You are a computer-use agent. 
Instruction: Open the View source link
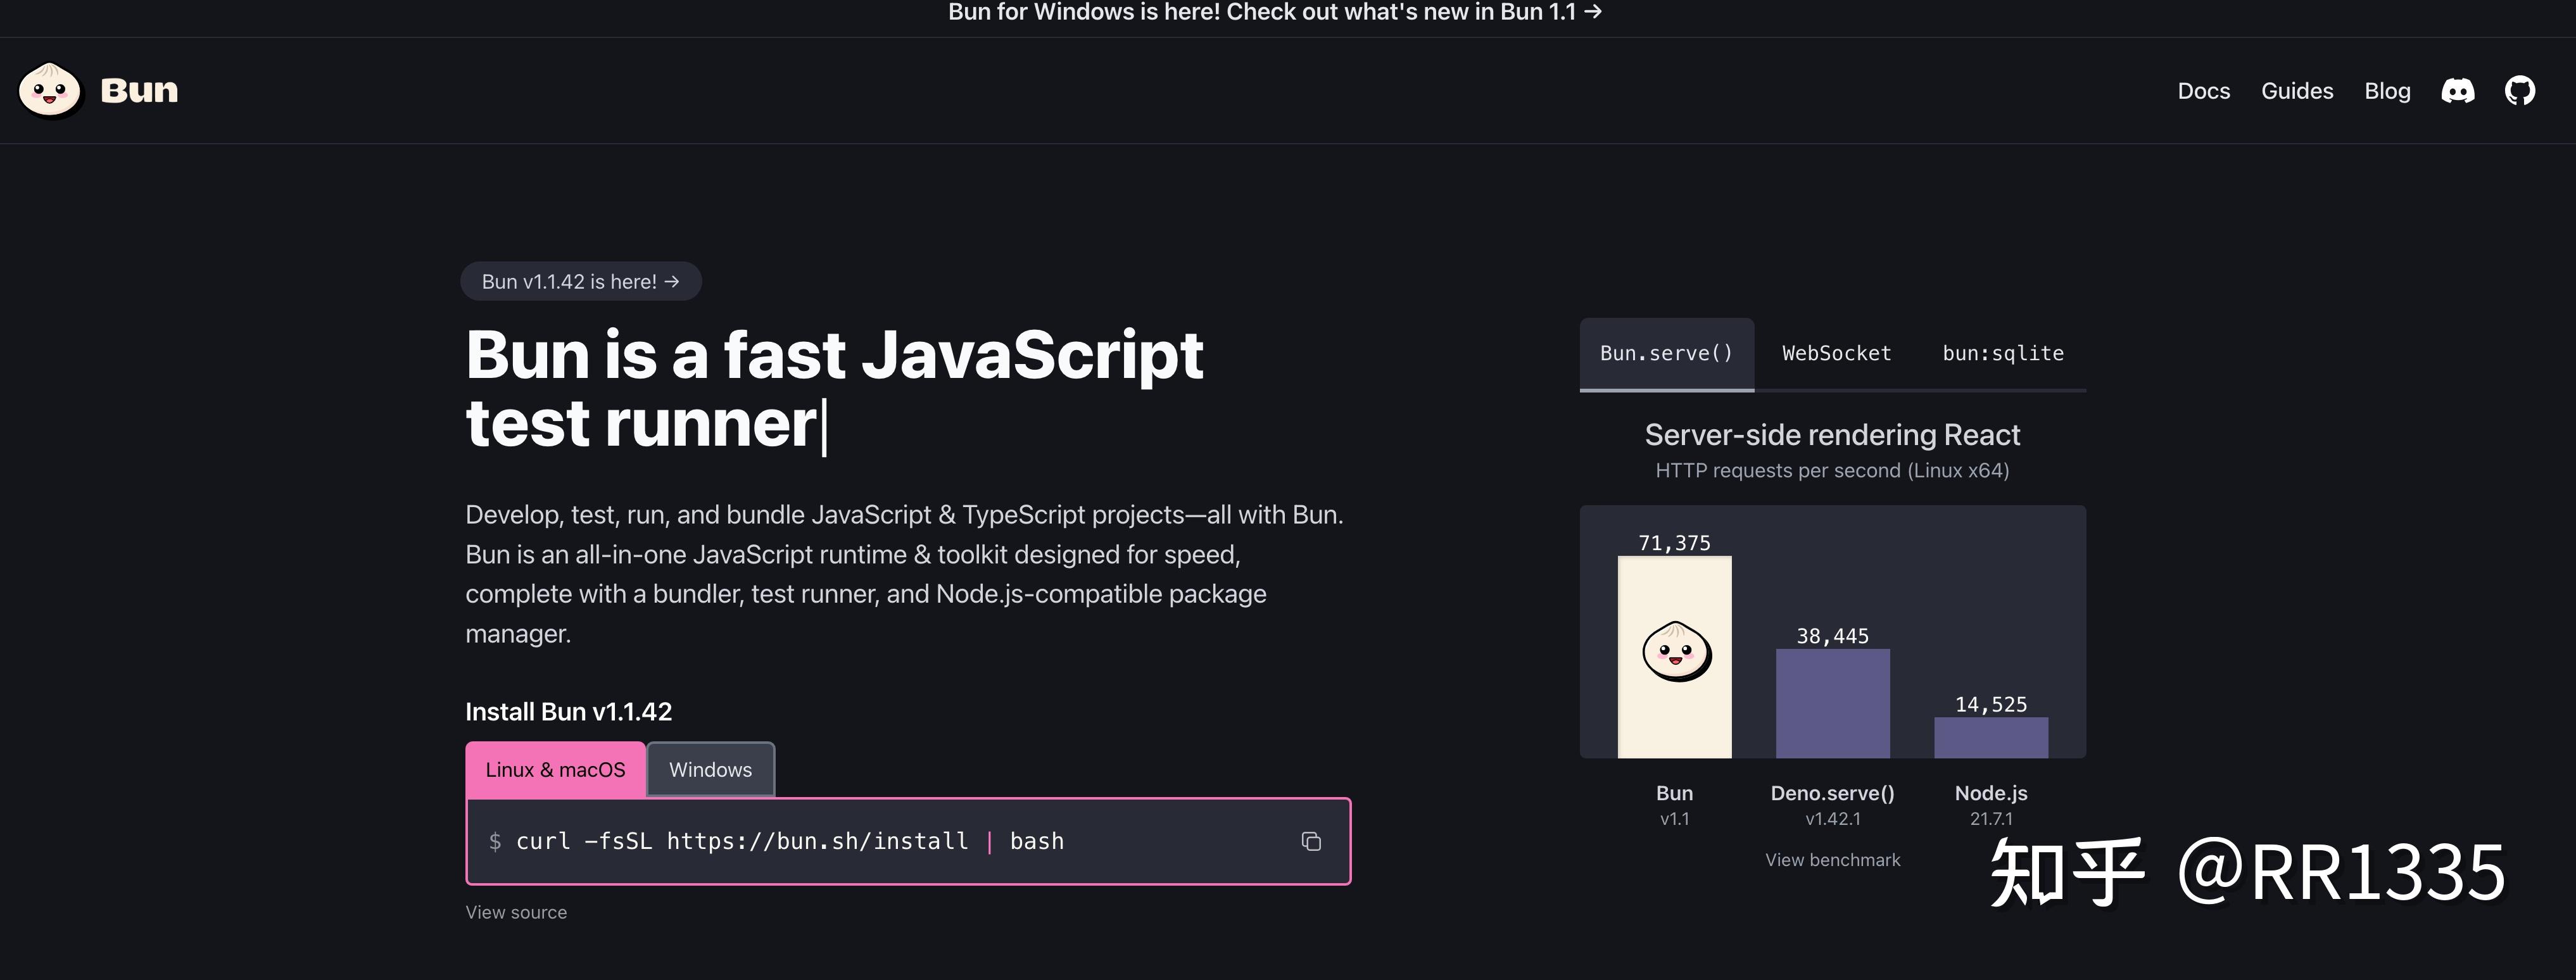point(516,912)
